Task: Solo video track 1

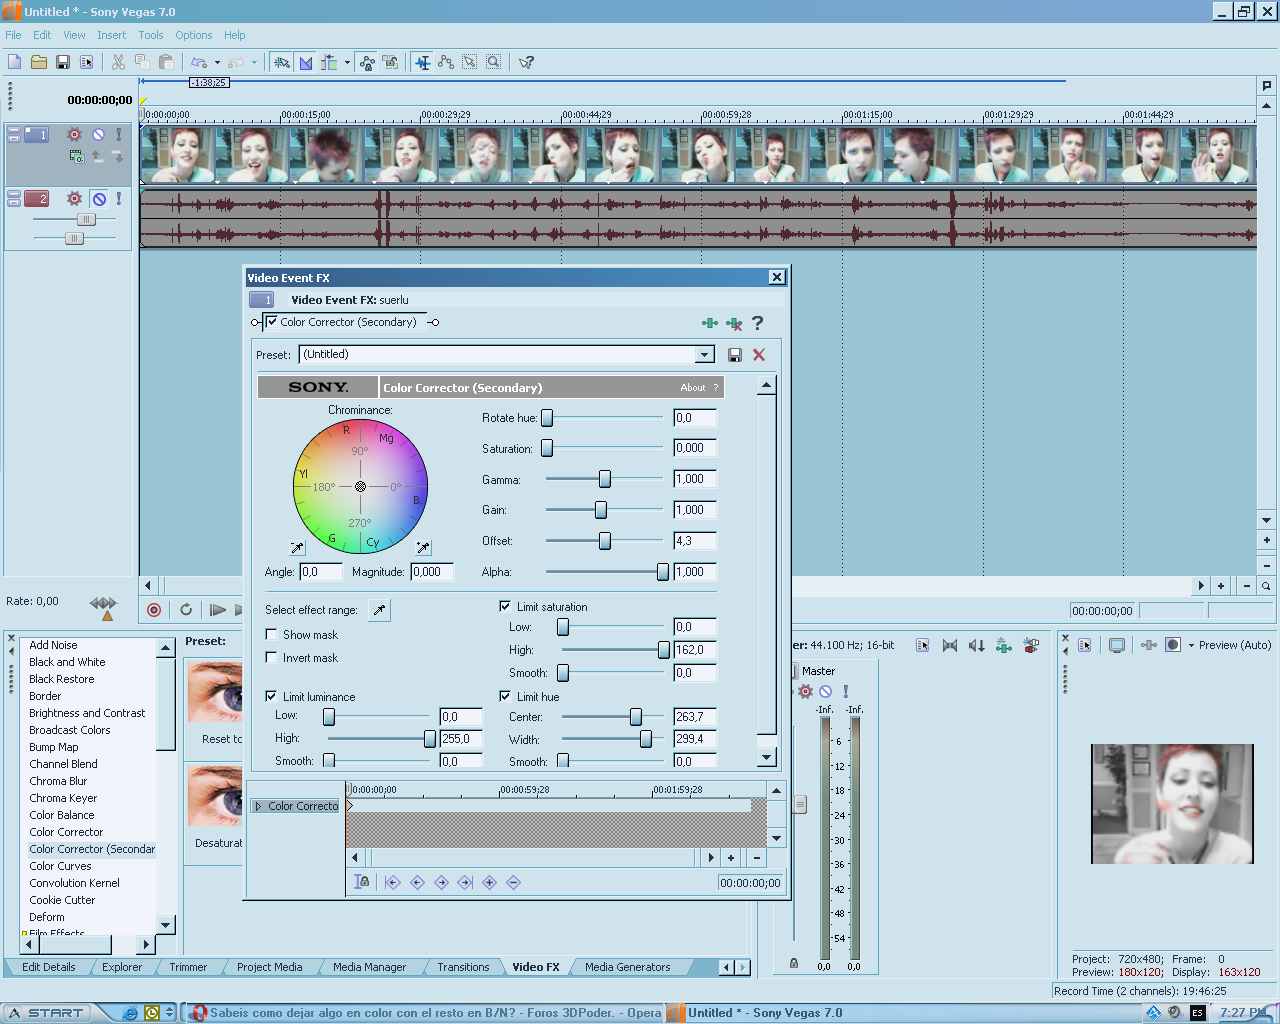Action: 119,134
